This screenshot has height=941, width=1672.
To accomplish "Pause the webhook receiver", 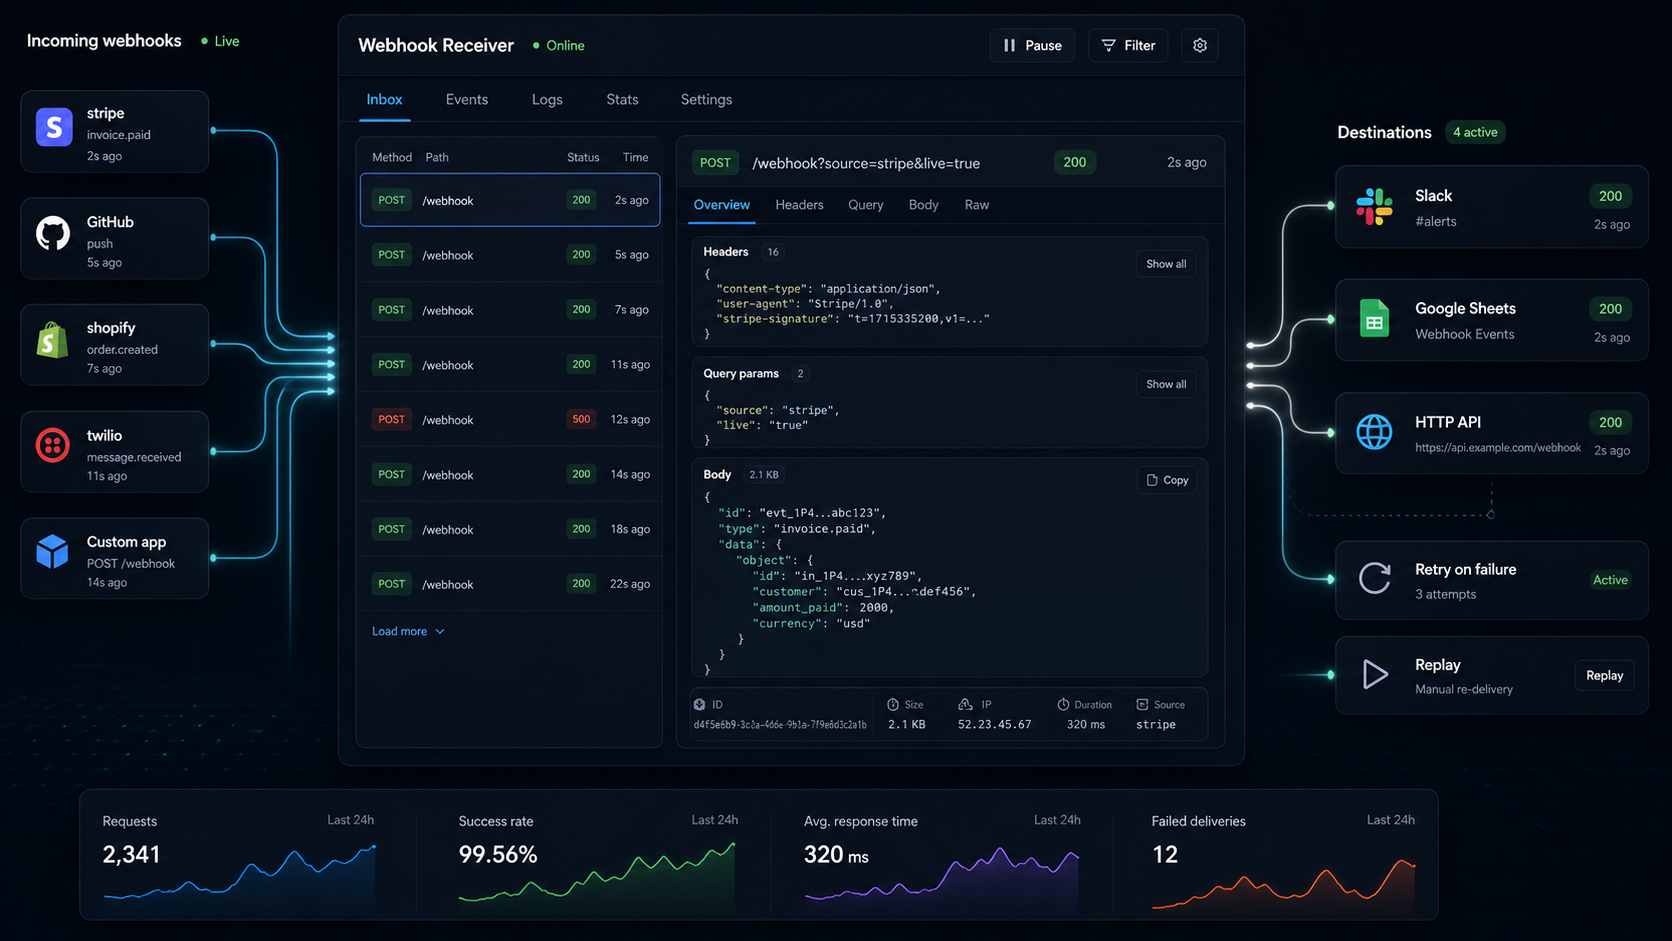I will pos(1032,45).
